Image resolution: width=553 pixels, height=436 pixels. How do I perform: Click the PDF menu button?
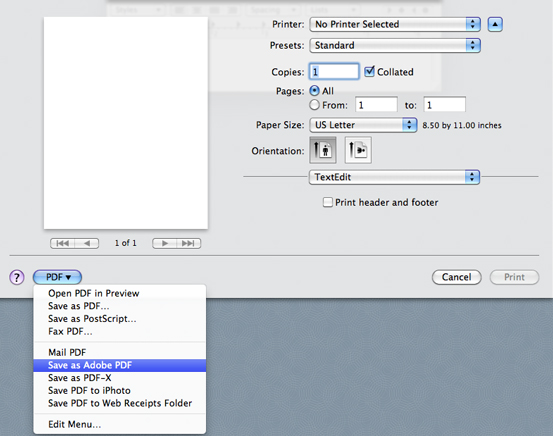point(57,277)
